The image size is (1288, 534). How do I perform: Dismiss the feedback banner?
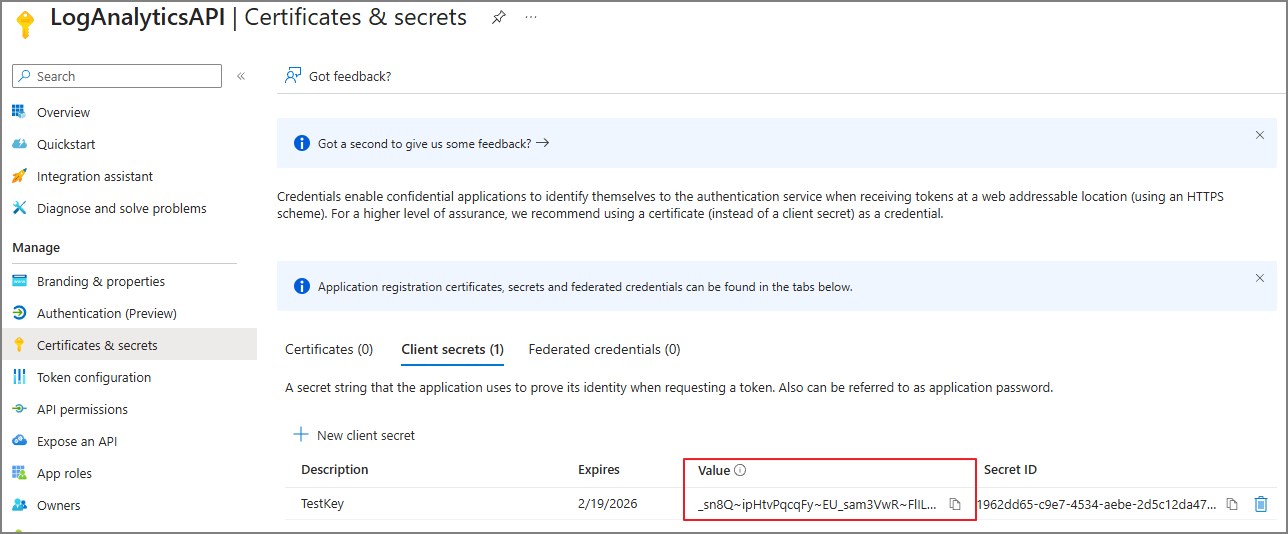pos(1260,135)
